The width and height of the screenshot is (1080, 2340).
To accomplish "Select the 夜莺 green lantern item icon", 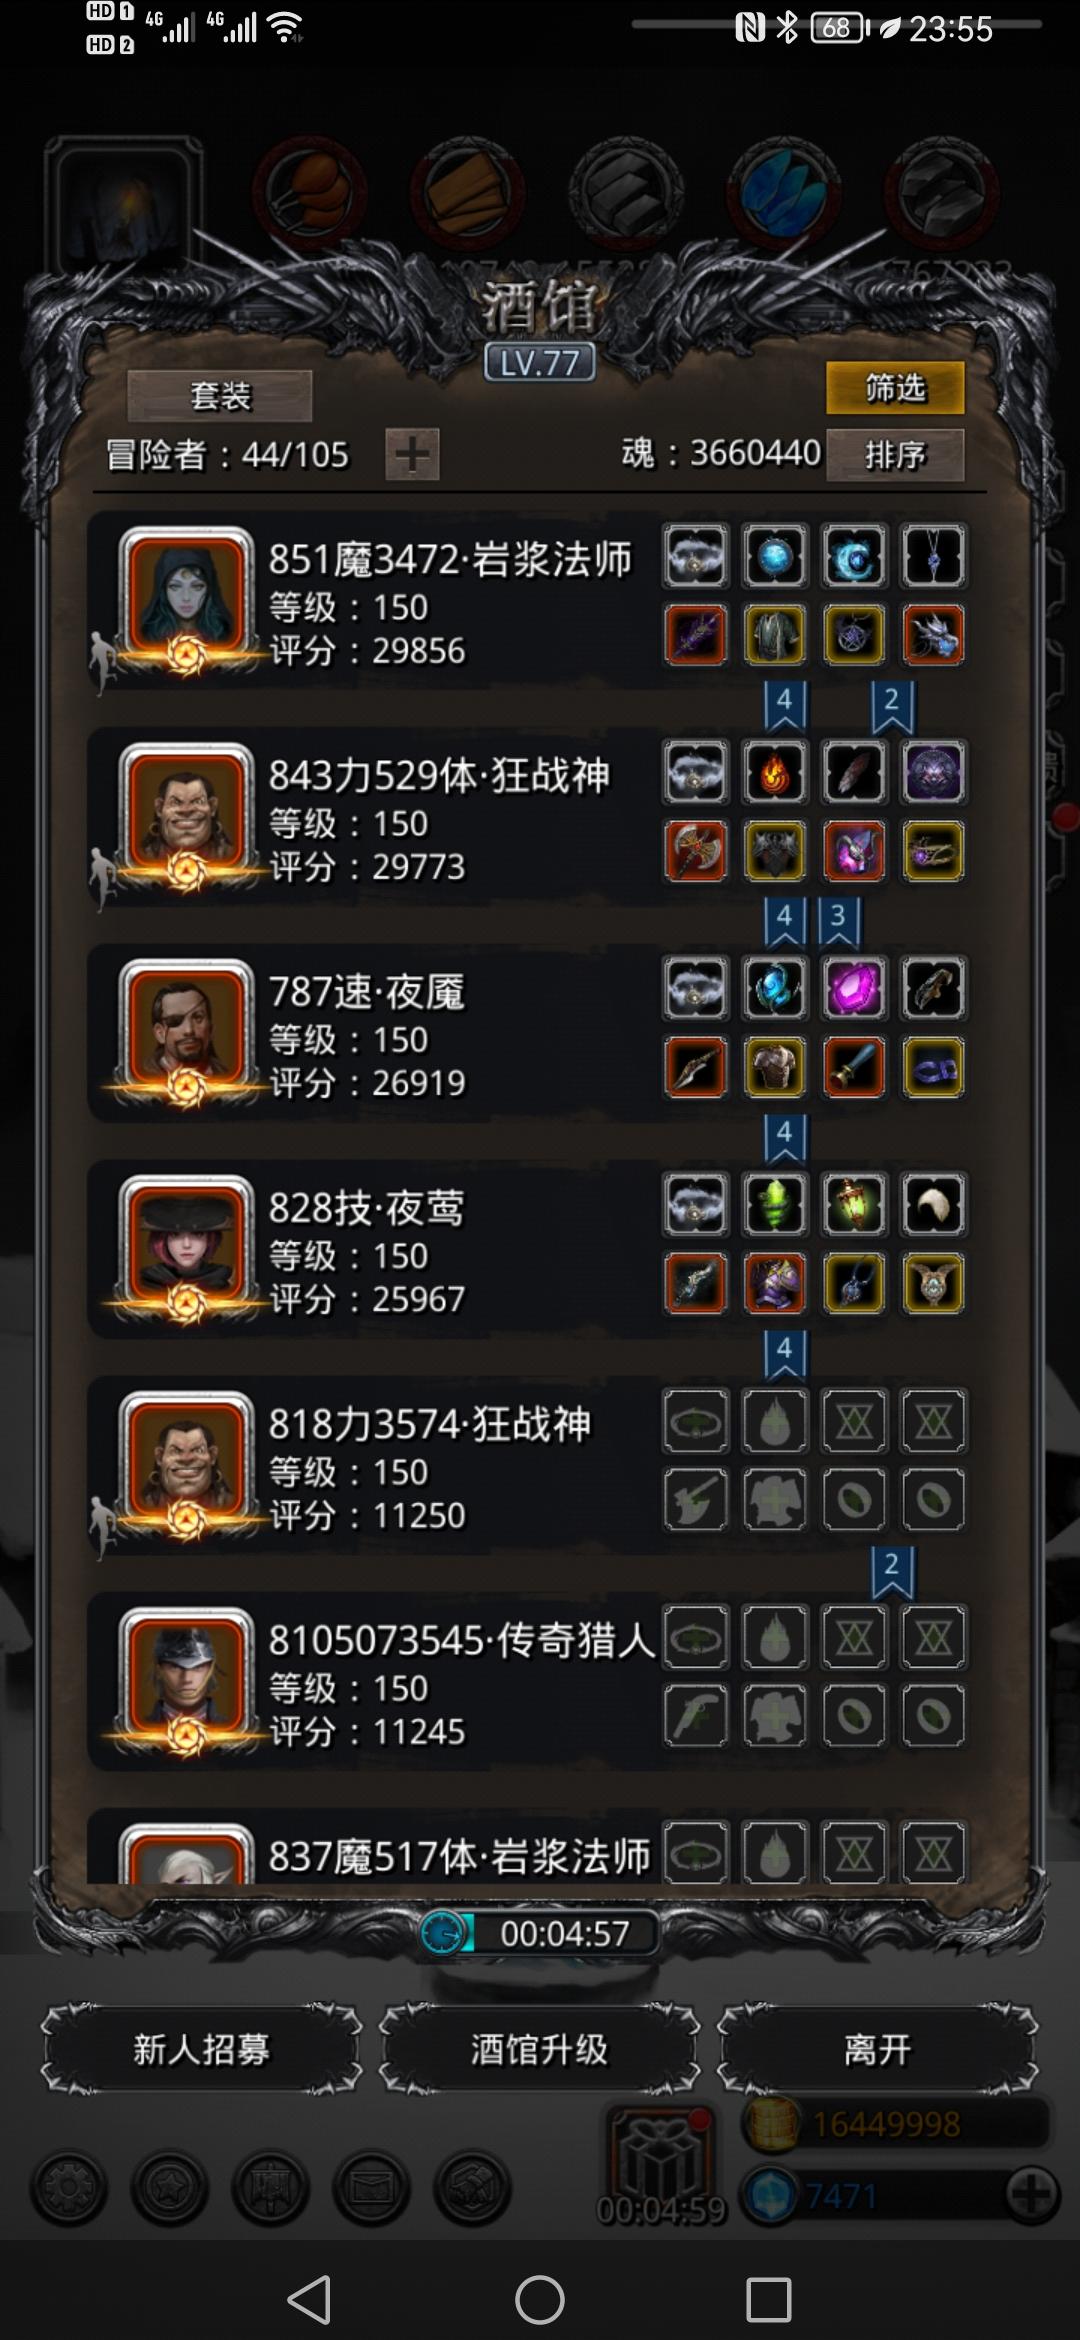I will point(854,1204).
